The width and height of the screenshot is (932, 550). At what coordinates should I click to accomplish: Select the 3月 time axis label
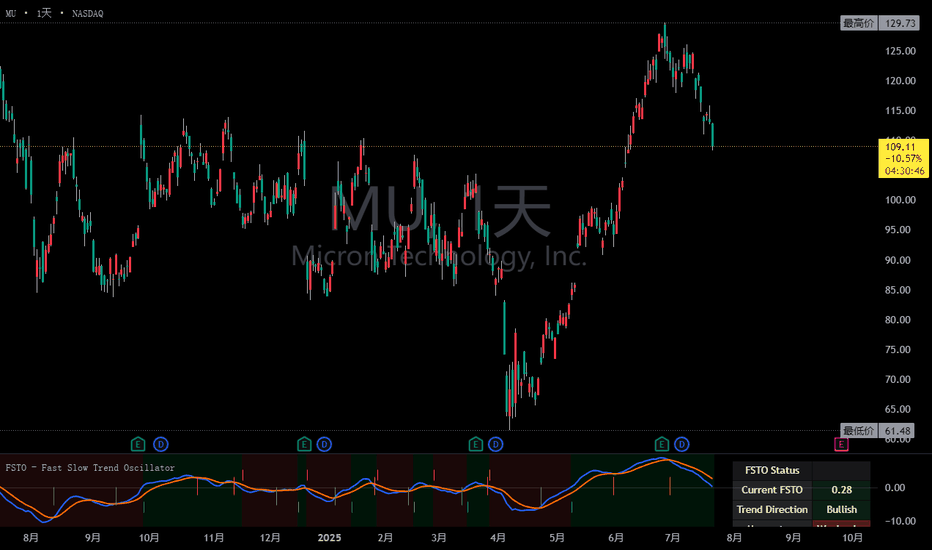(x=439, y=538)
